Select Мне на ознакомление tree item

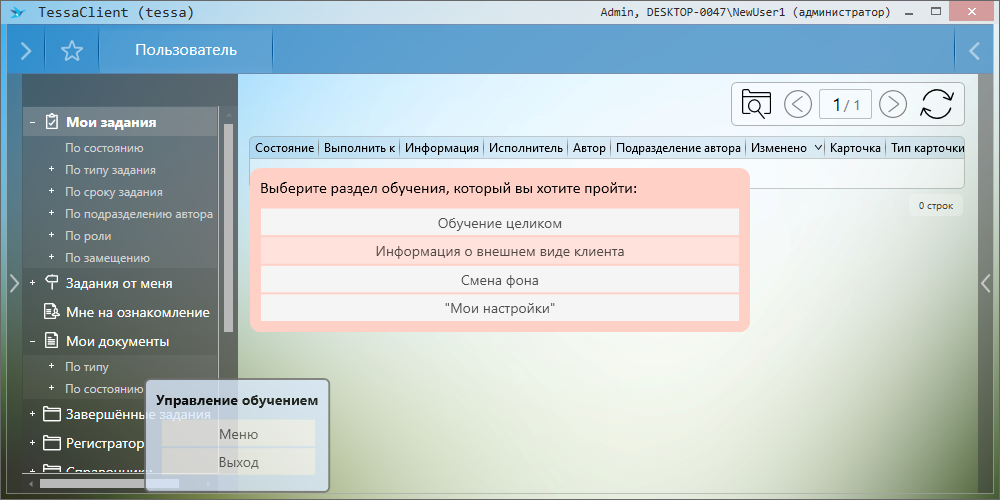137,312
